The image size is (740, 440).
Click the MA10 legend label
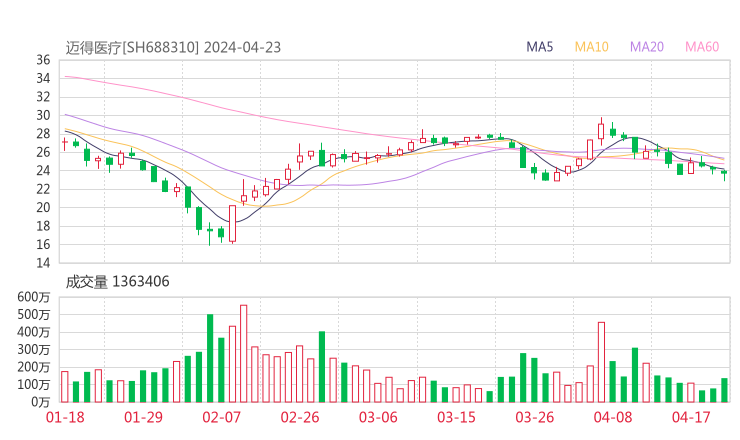[591, 47]
